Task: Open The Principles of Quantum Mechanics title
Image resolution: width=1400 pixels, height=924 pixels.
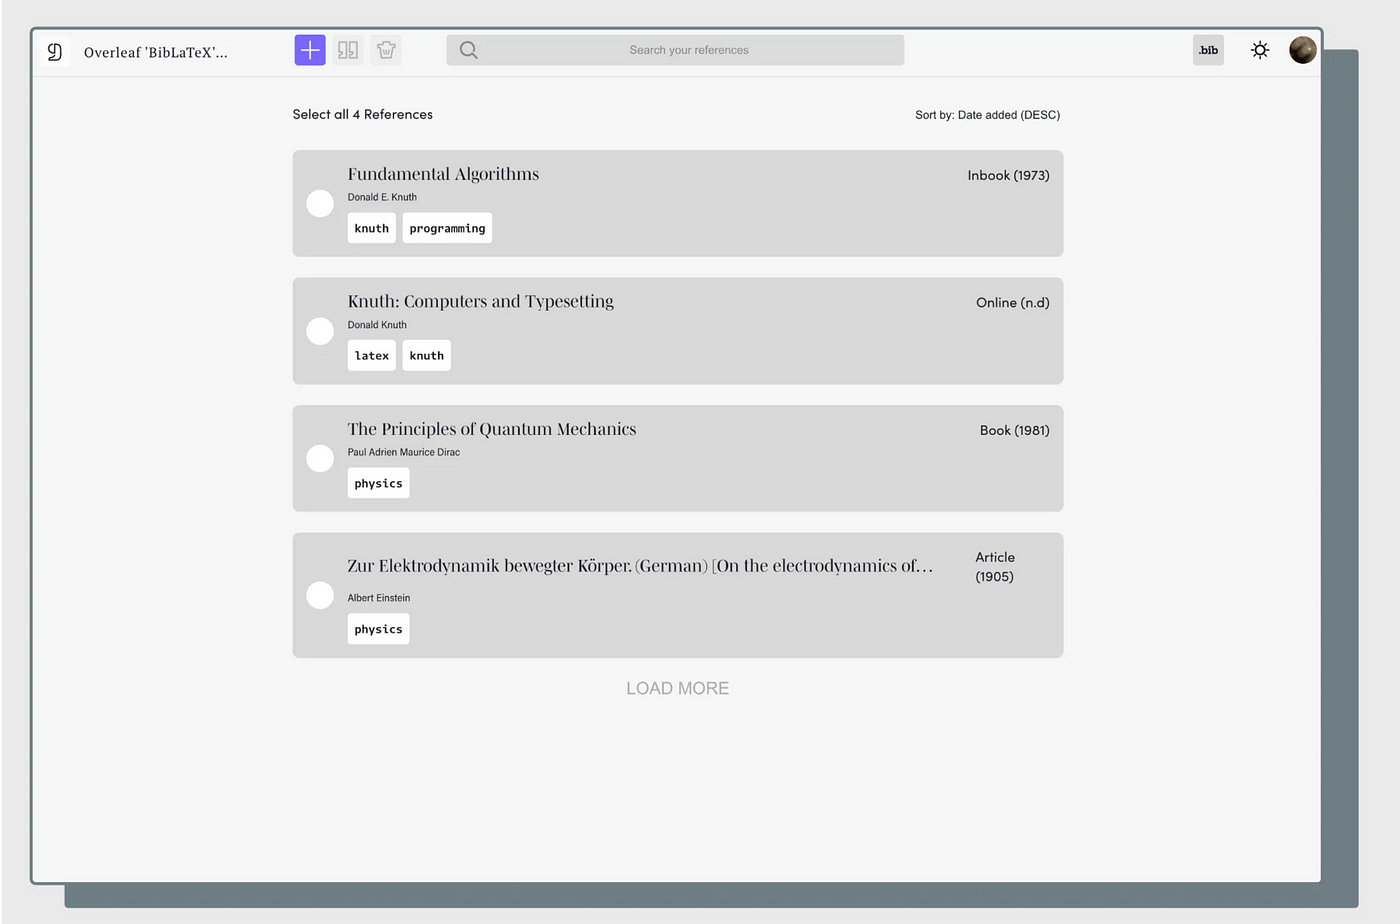Action: [x=492, y=429]
